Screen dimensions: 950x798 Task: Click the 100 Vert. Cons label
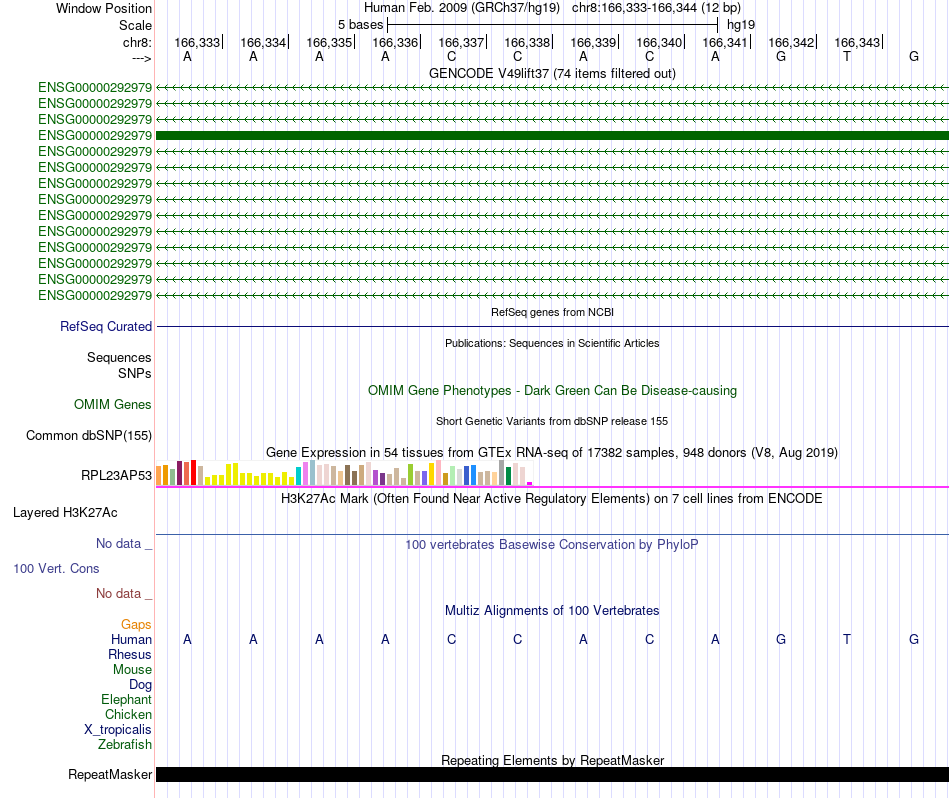point(56,568)
